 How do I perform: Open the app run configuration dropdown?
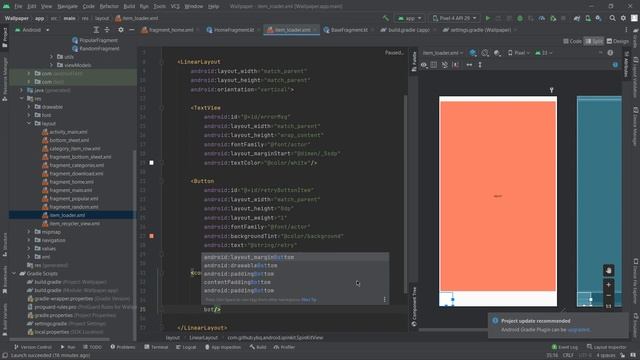pos(409,18)
